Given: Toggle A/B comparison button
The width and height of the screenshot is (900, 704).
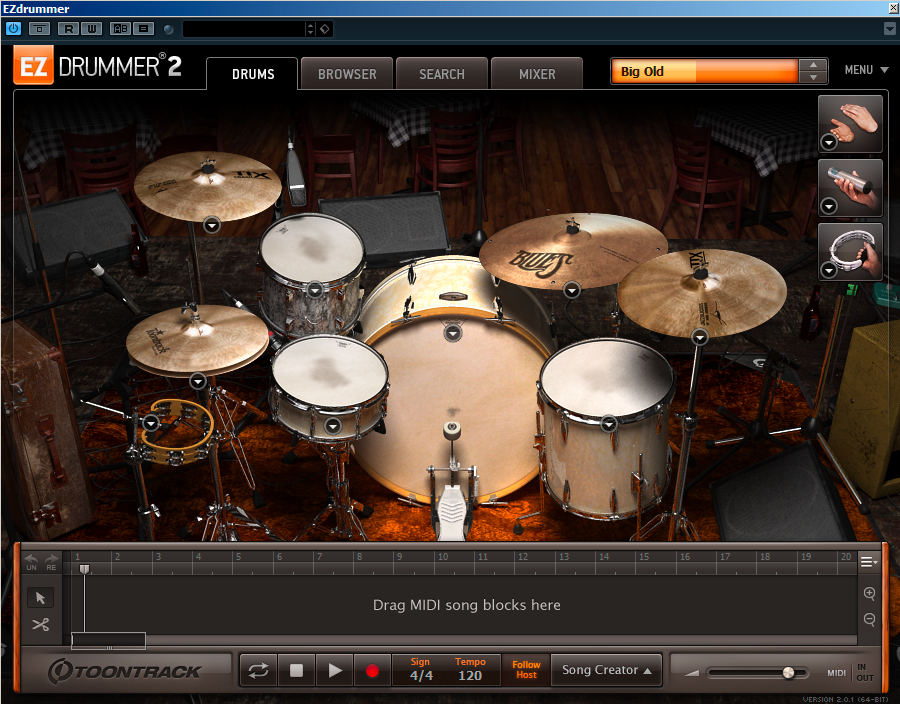Looking at the screenshot, I should (121, 29).
